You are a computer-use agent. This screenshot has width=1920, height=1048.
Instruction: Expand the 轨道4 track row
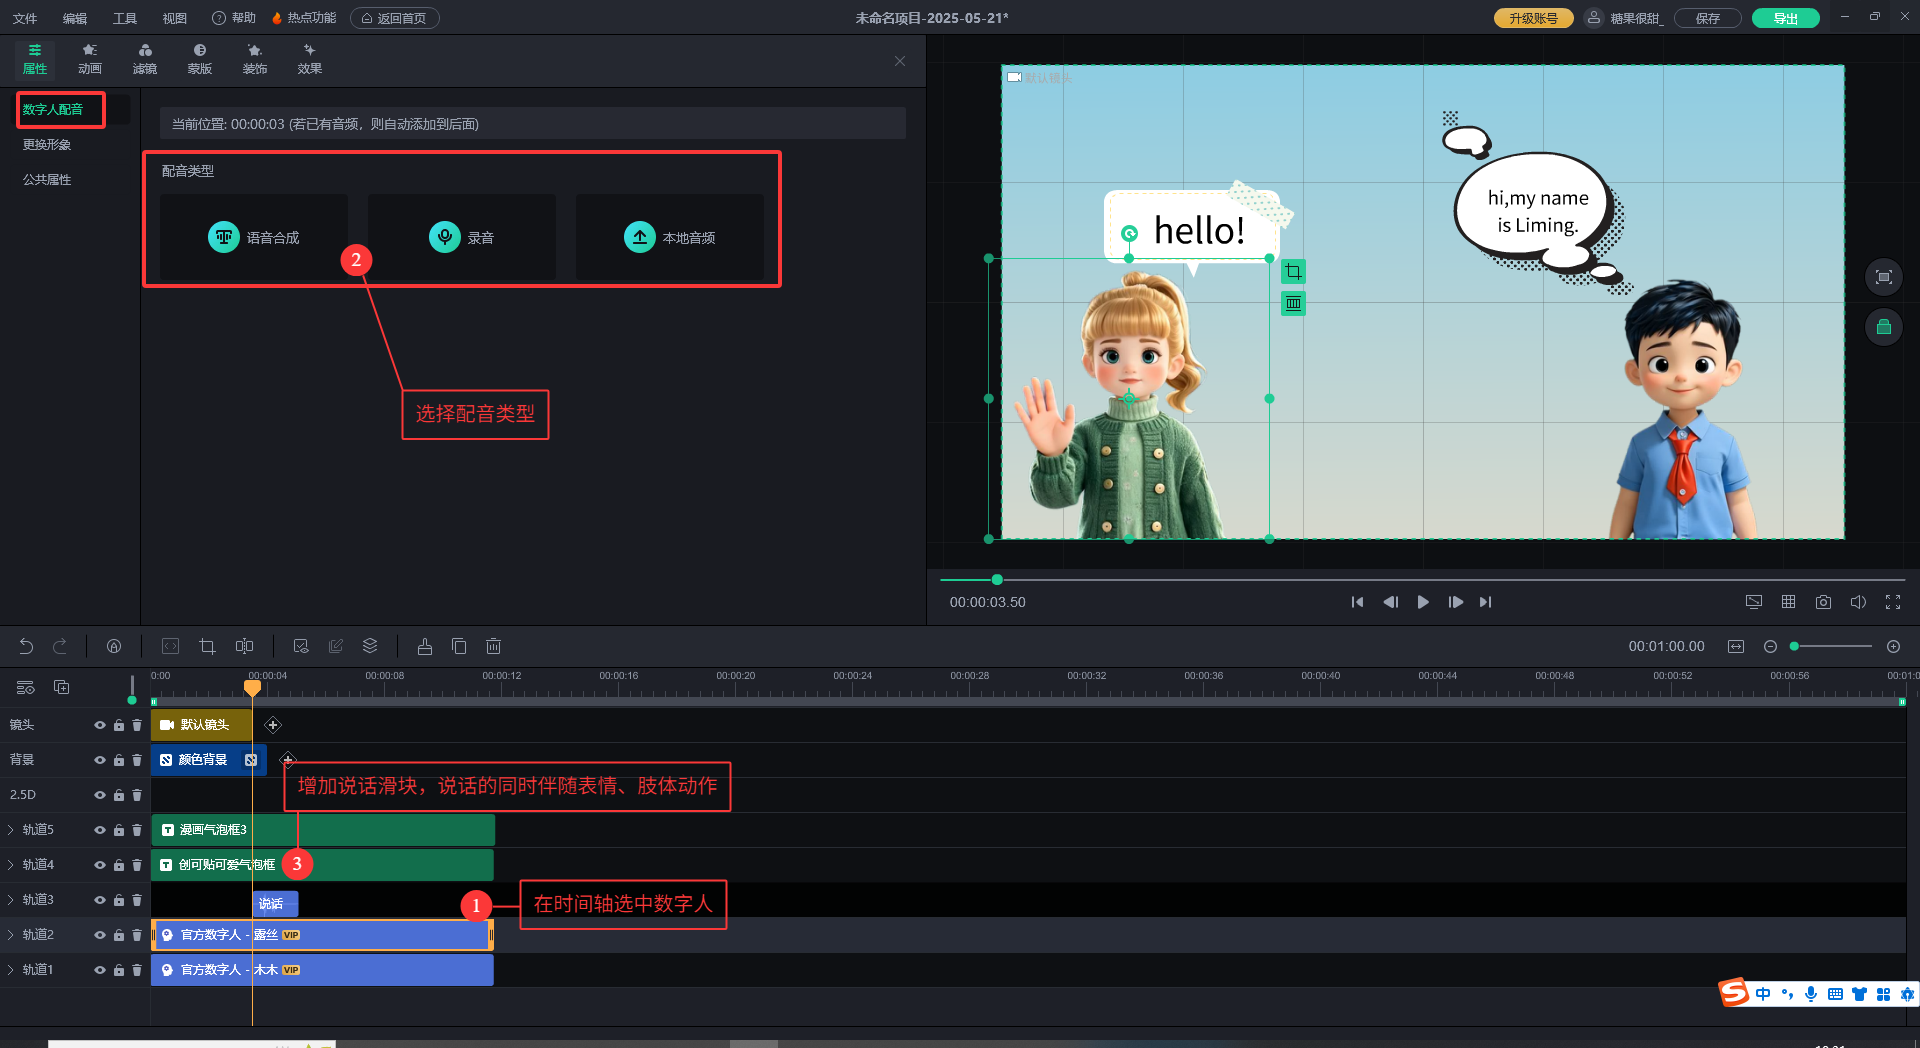click(11, 865)
